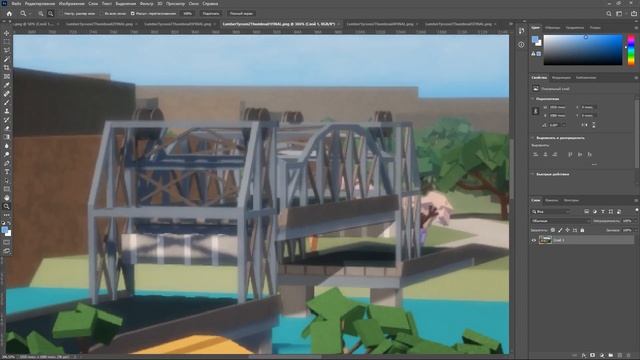Screen dimensions: 640x360
Task: Click Add layer style fx icon
Action: tap(584, 356)
